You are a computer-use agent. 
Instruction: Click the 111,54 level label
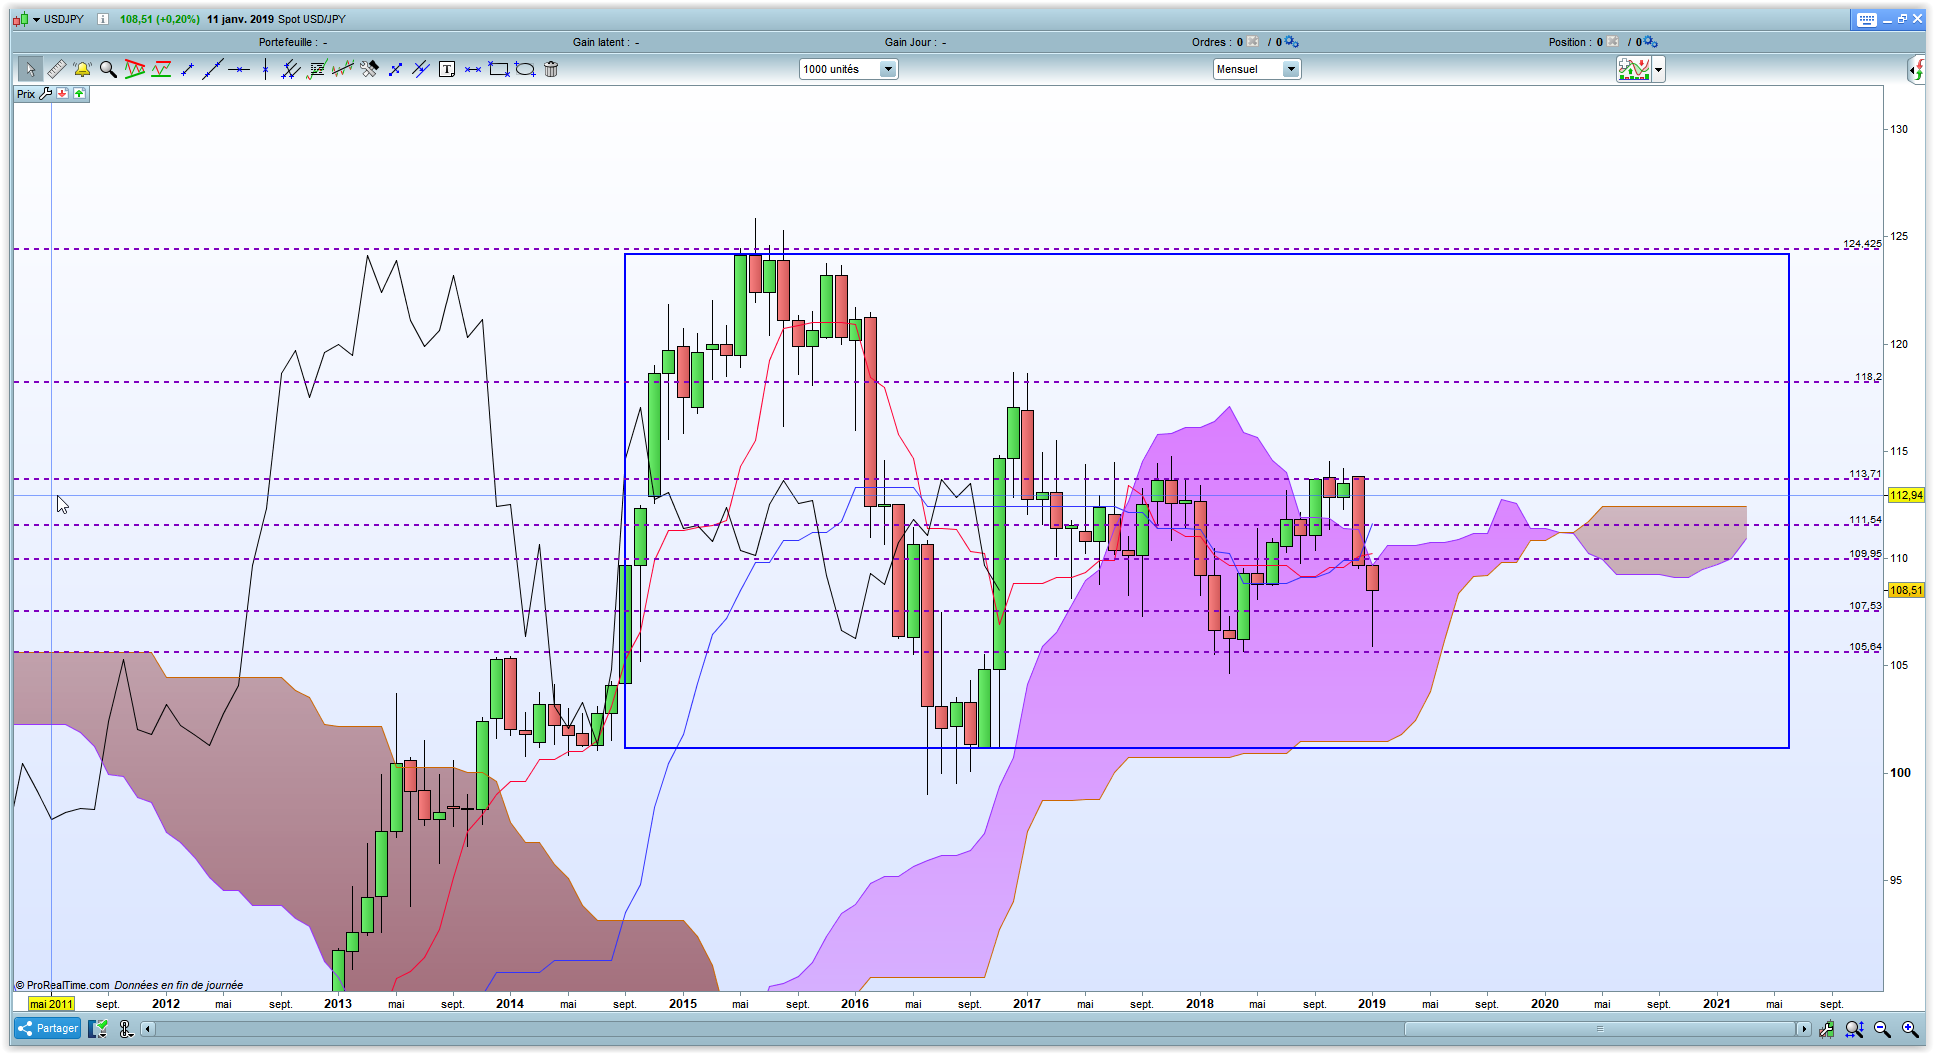coord(1865,520)
